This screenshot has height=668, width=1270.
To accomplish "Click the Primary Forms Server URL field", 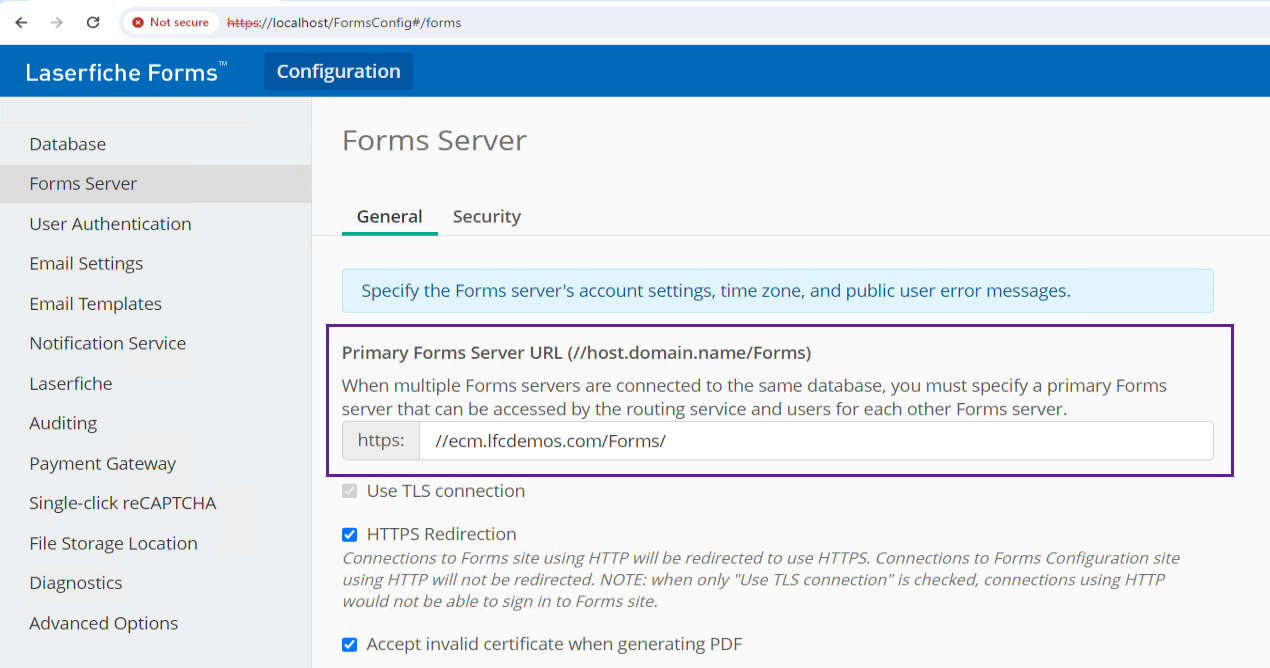I will (x=816, y=441).
